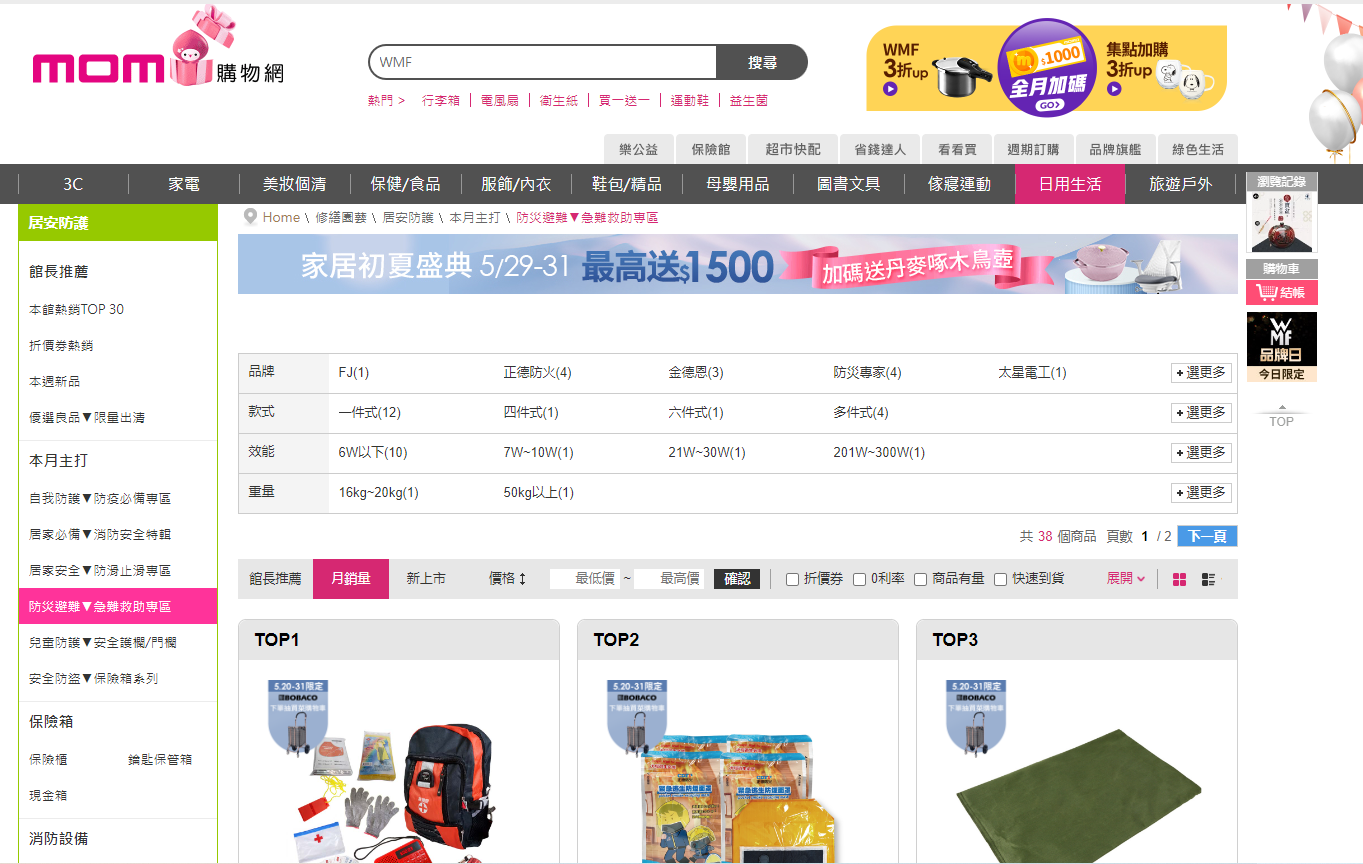Open browsing history product thumbnail
Viewport: 1363px width, 864px height.
pyautogui.click(x=1281, y=221)
